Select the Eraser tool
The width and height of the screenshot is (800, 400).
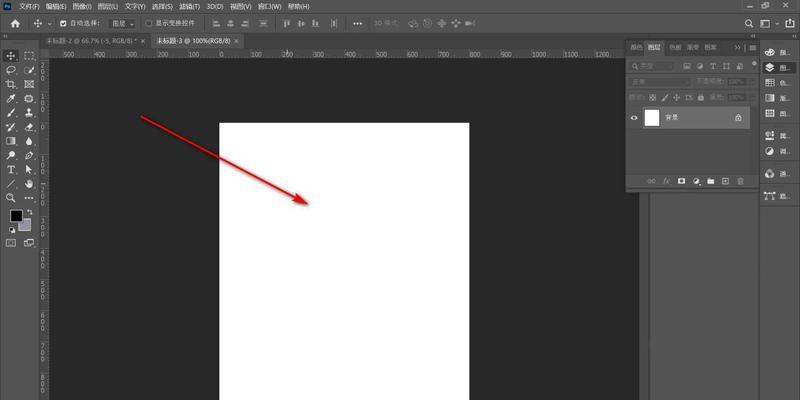[x=29, y=127]
